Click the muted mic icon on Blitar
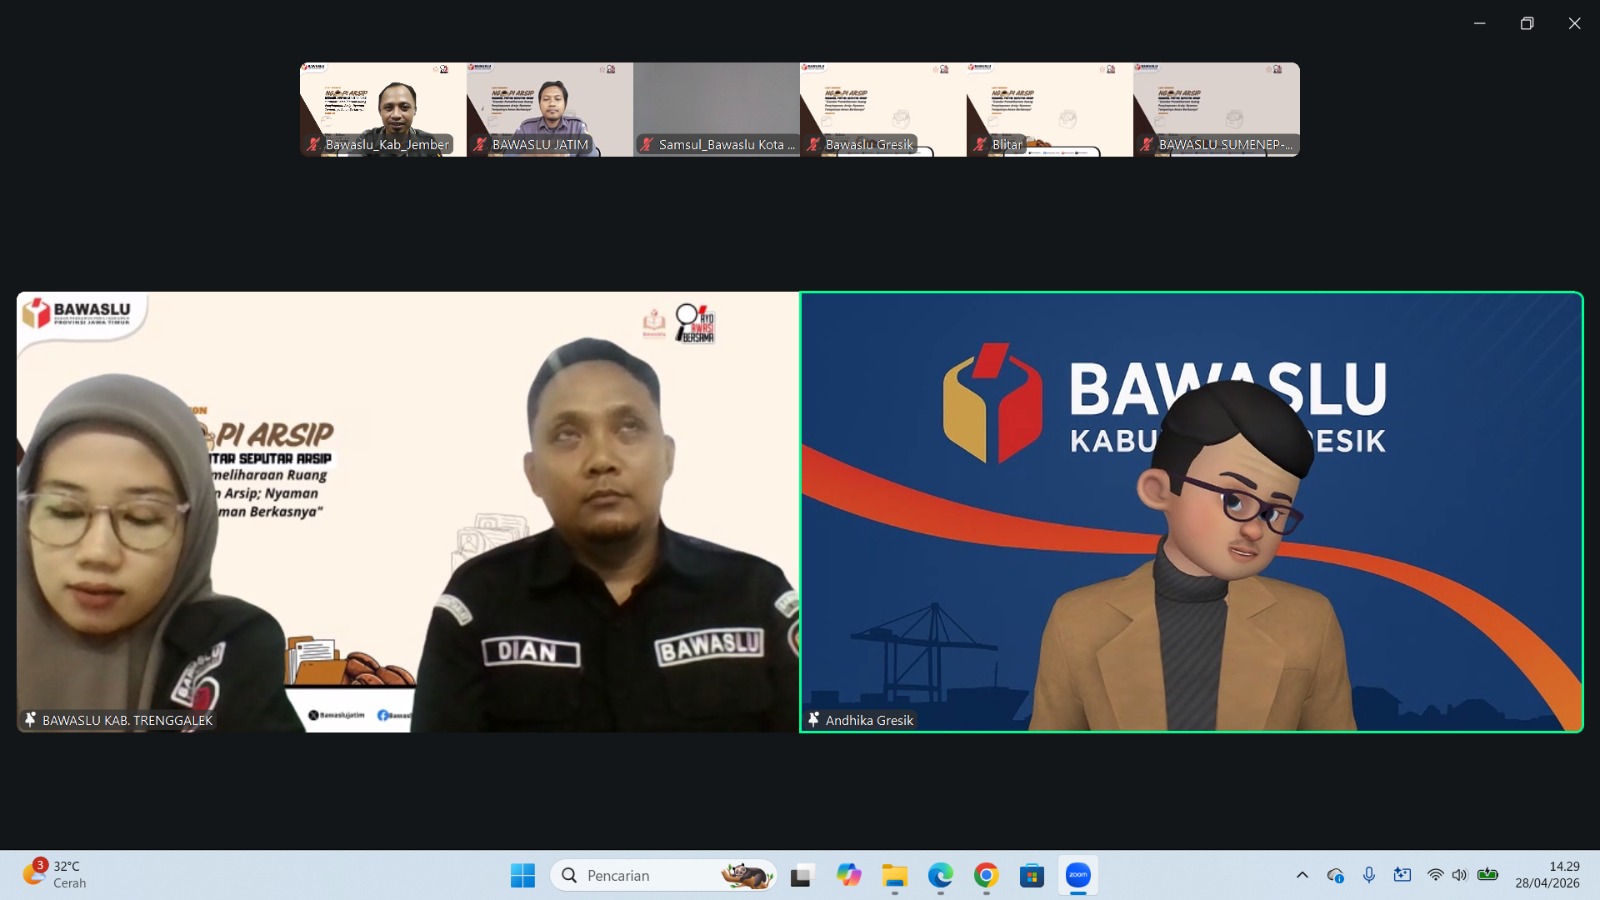The width and height of the screenshot is (1600, 900). point(980,145)
